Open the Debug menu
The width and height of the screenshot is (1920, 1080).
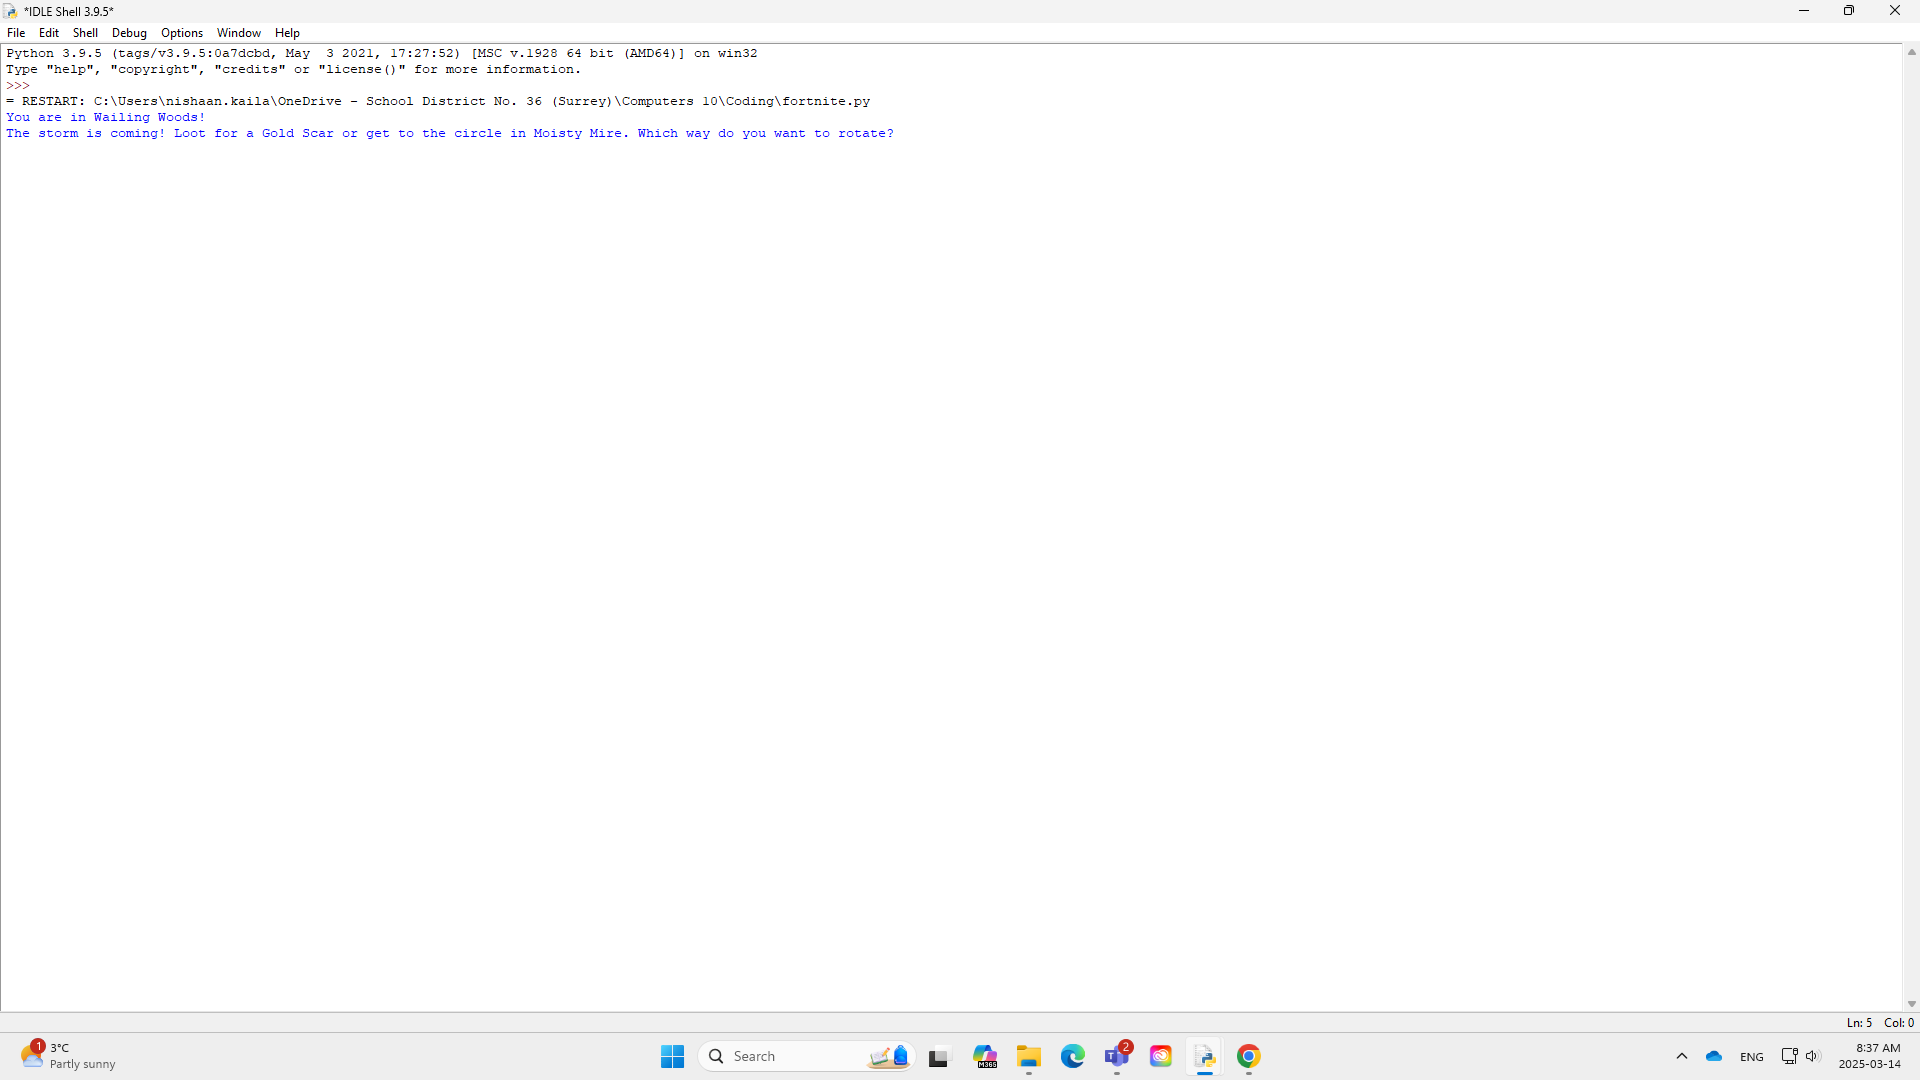click(129, 33)
